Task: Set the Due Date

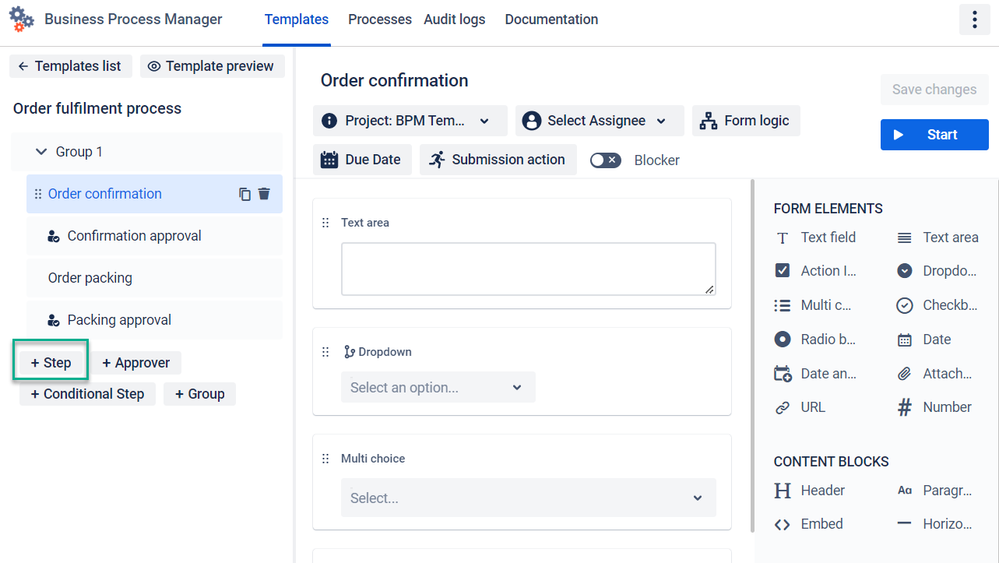Action: tap(362, 159)
